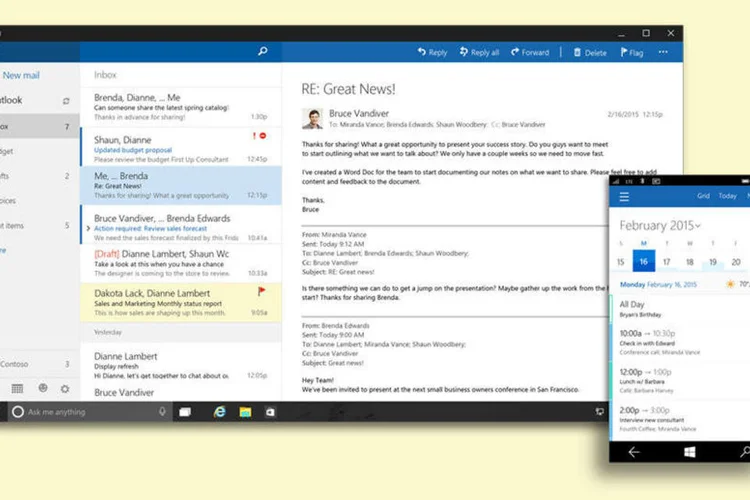Open Dianne Lambert Display refresh email

point(181,365)
